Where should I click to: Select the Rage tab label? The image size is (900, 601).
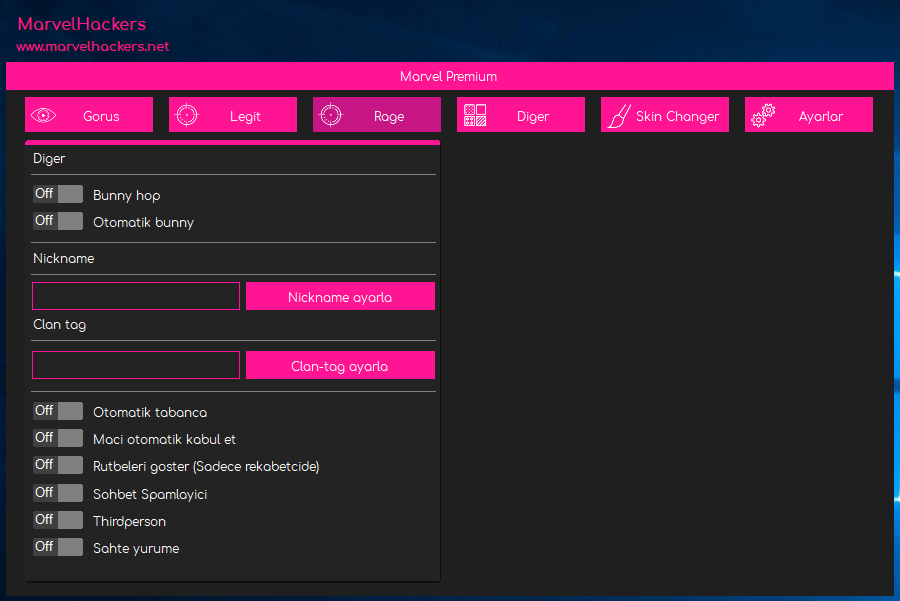click(389, 117)
